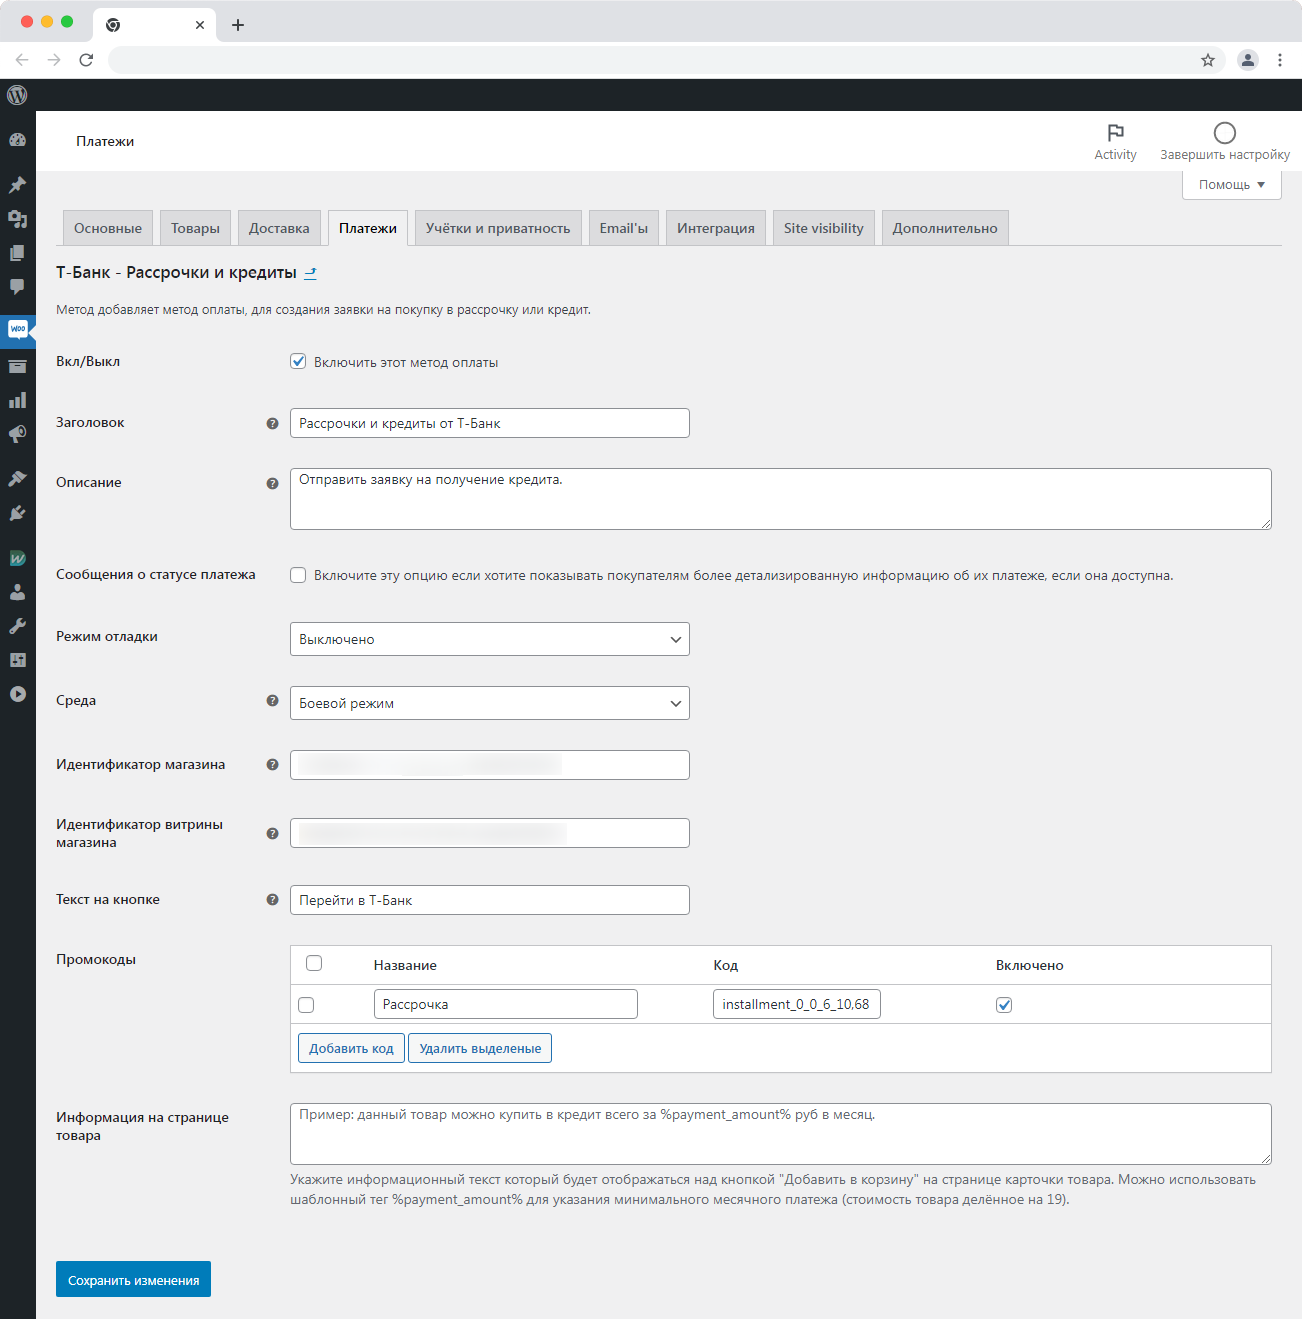1302x1319 pixels.
Task: Switch to Email'ы tab
Action: 624,228
